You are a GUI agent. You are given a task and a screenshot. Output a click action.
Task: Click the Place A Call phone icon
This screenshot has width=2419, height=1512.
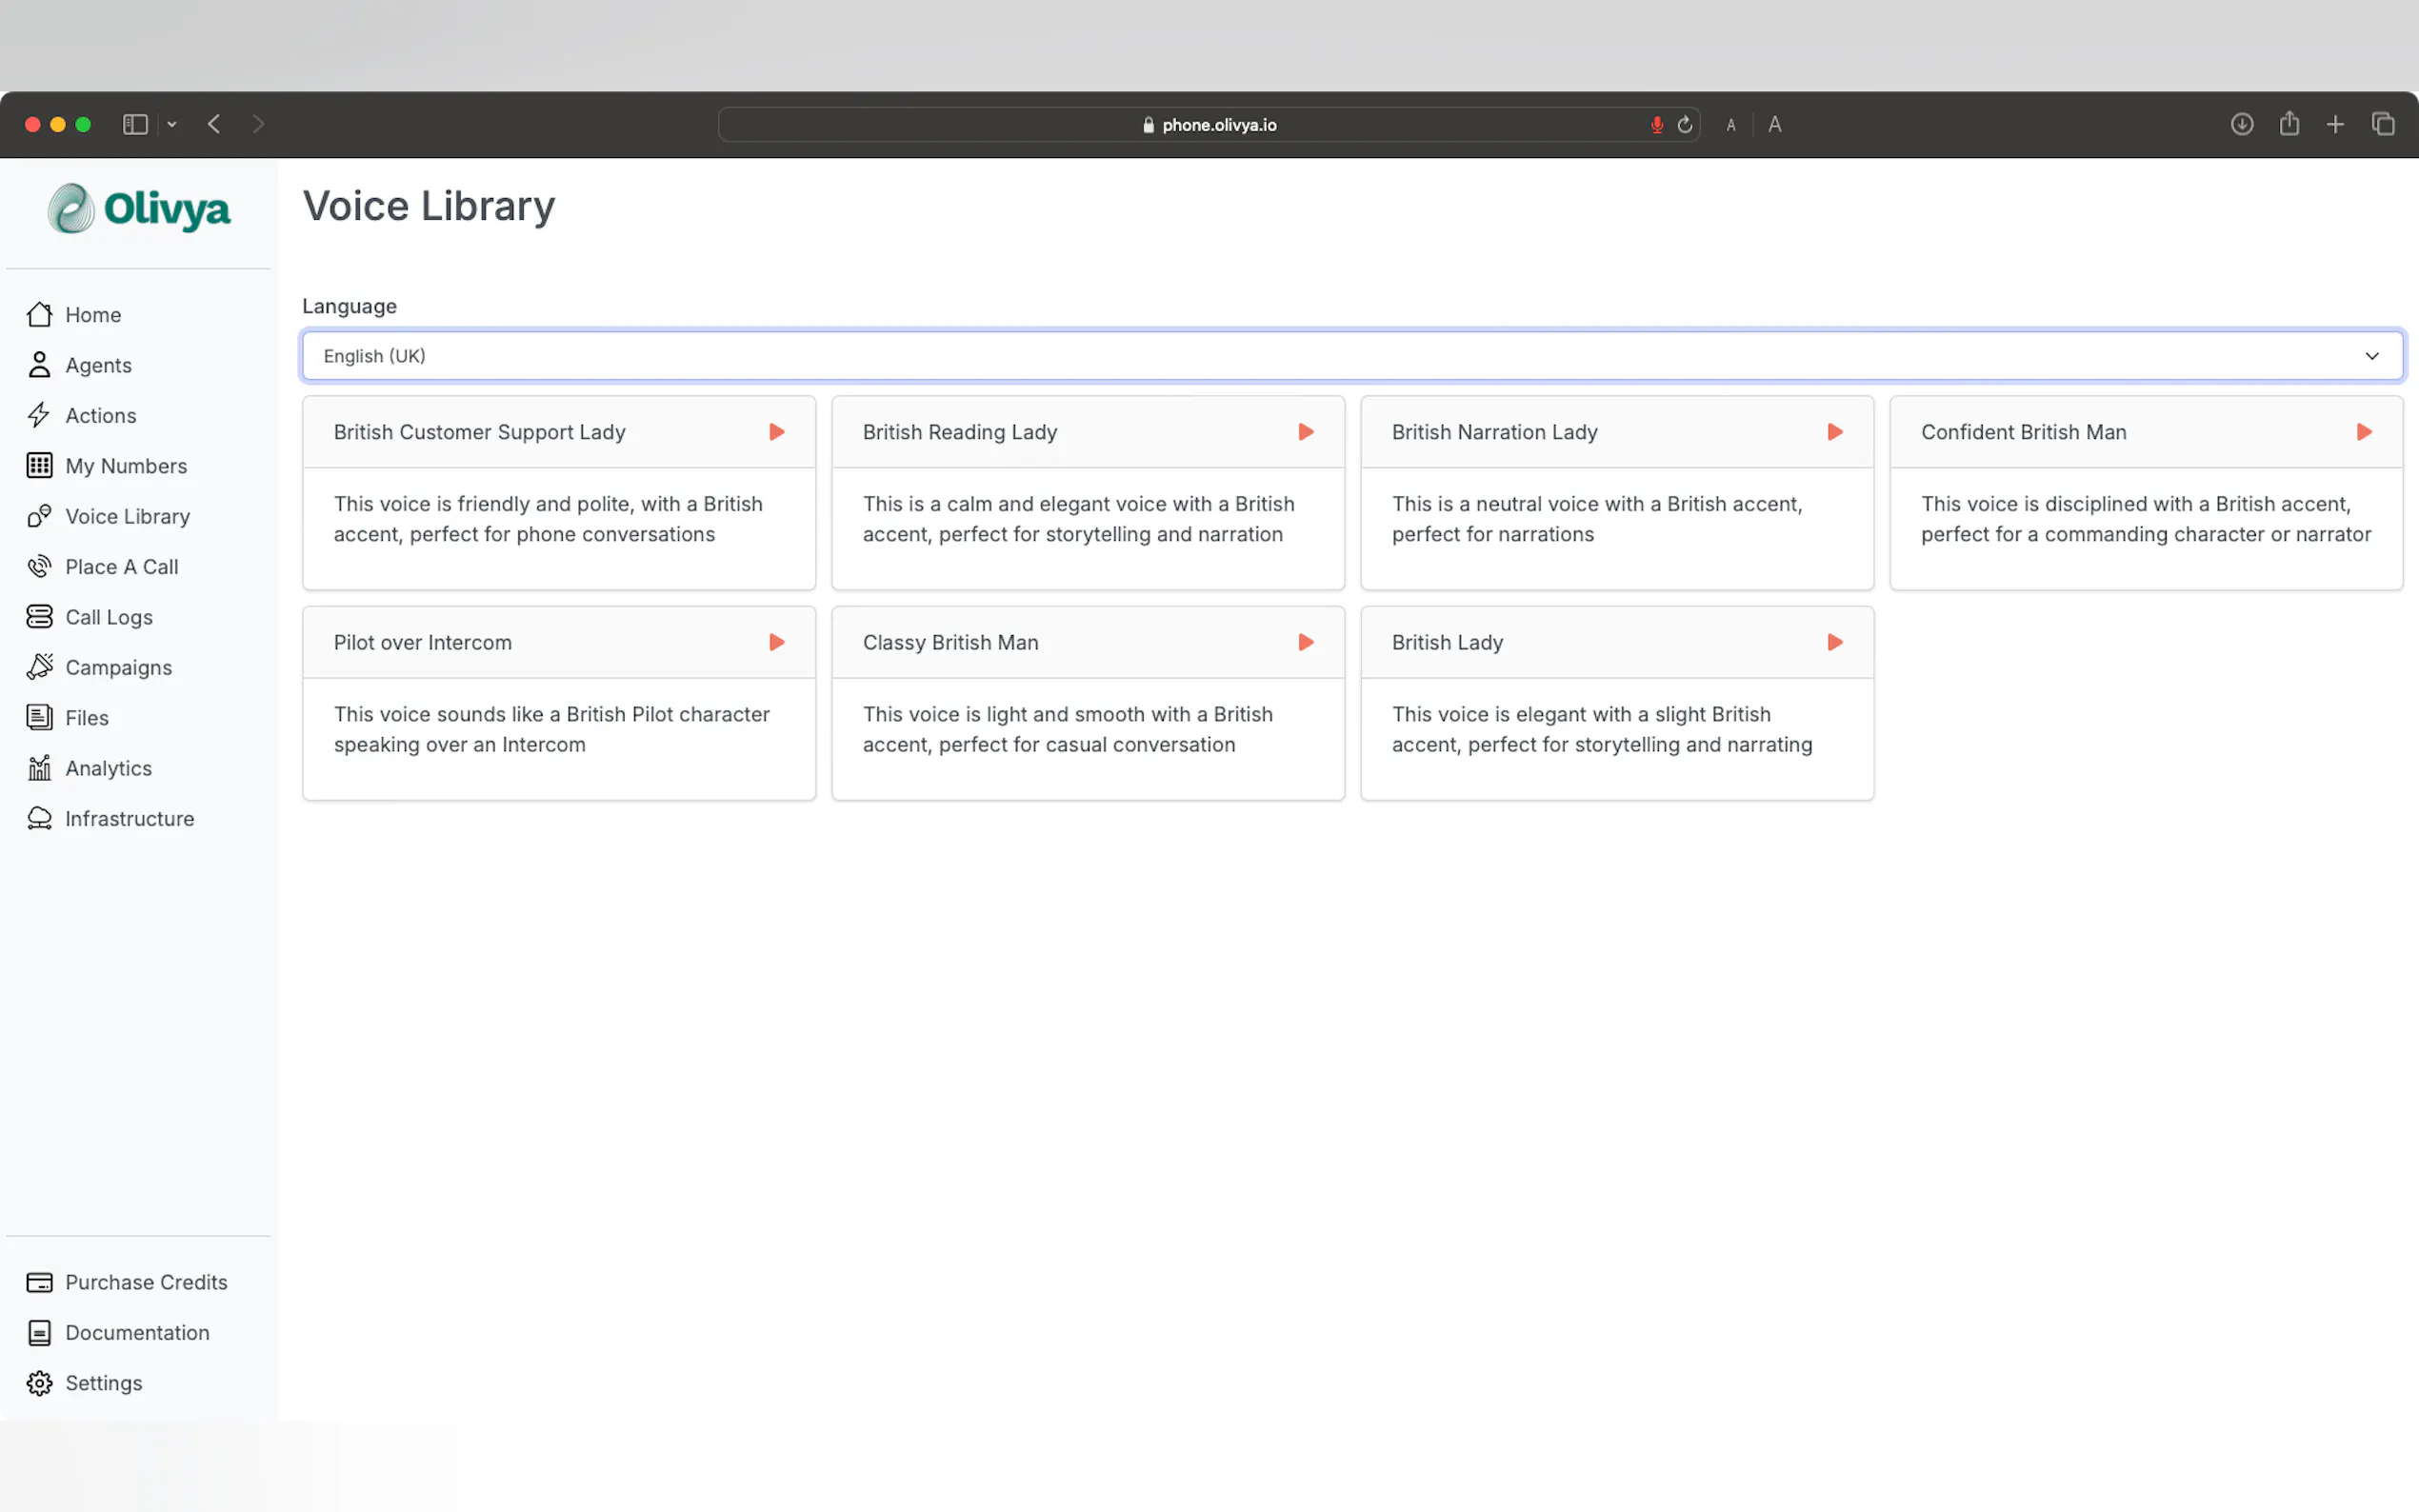[x=39, y=567]
